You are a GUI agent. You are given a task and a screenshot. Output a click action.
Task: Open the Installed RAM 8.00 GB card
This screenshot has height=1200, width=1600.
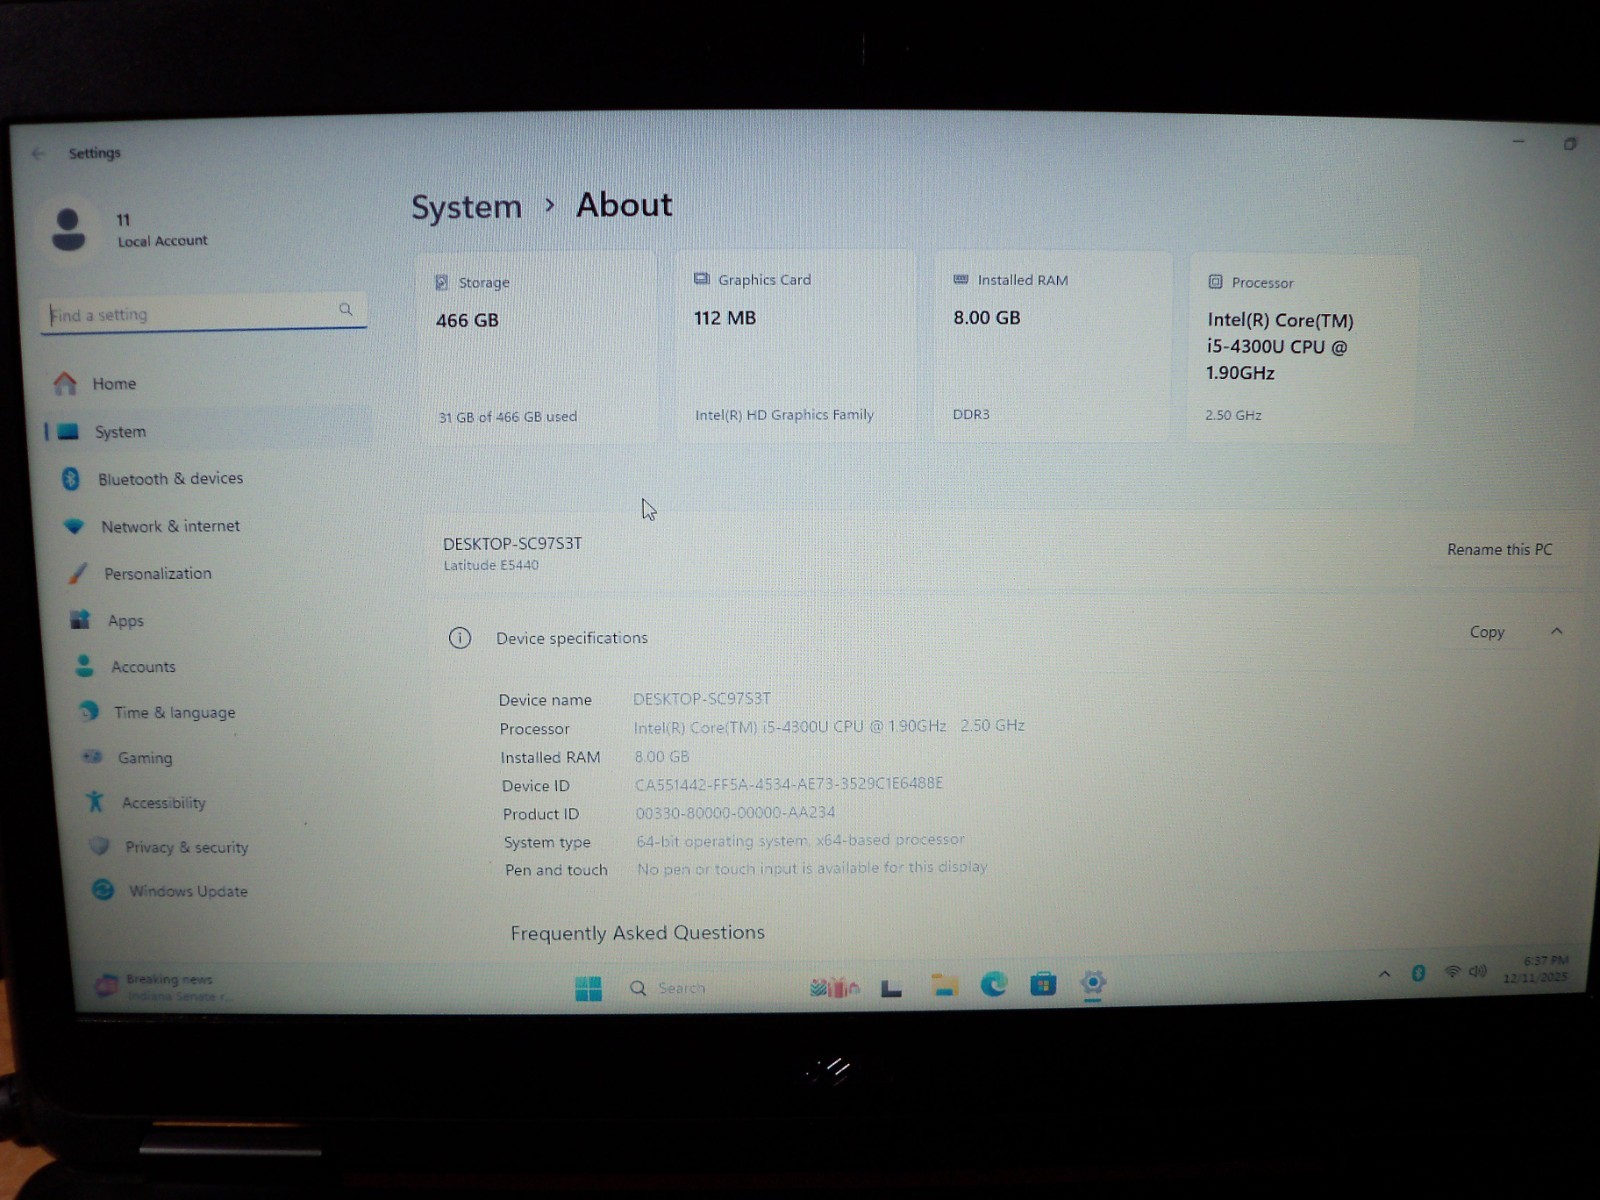1052,346
